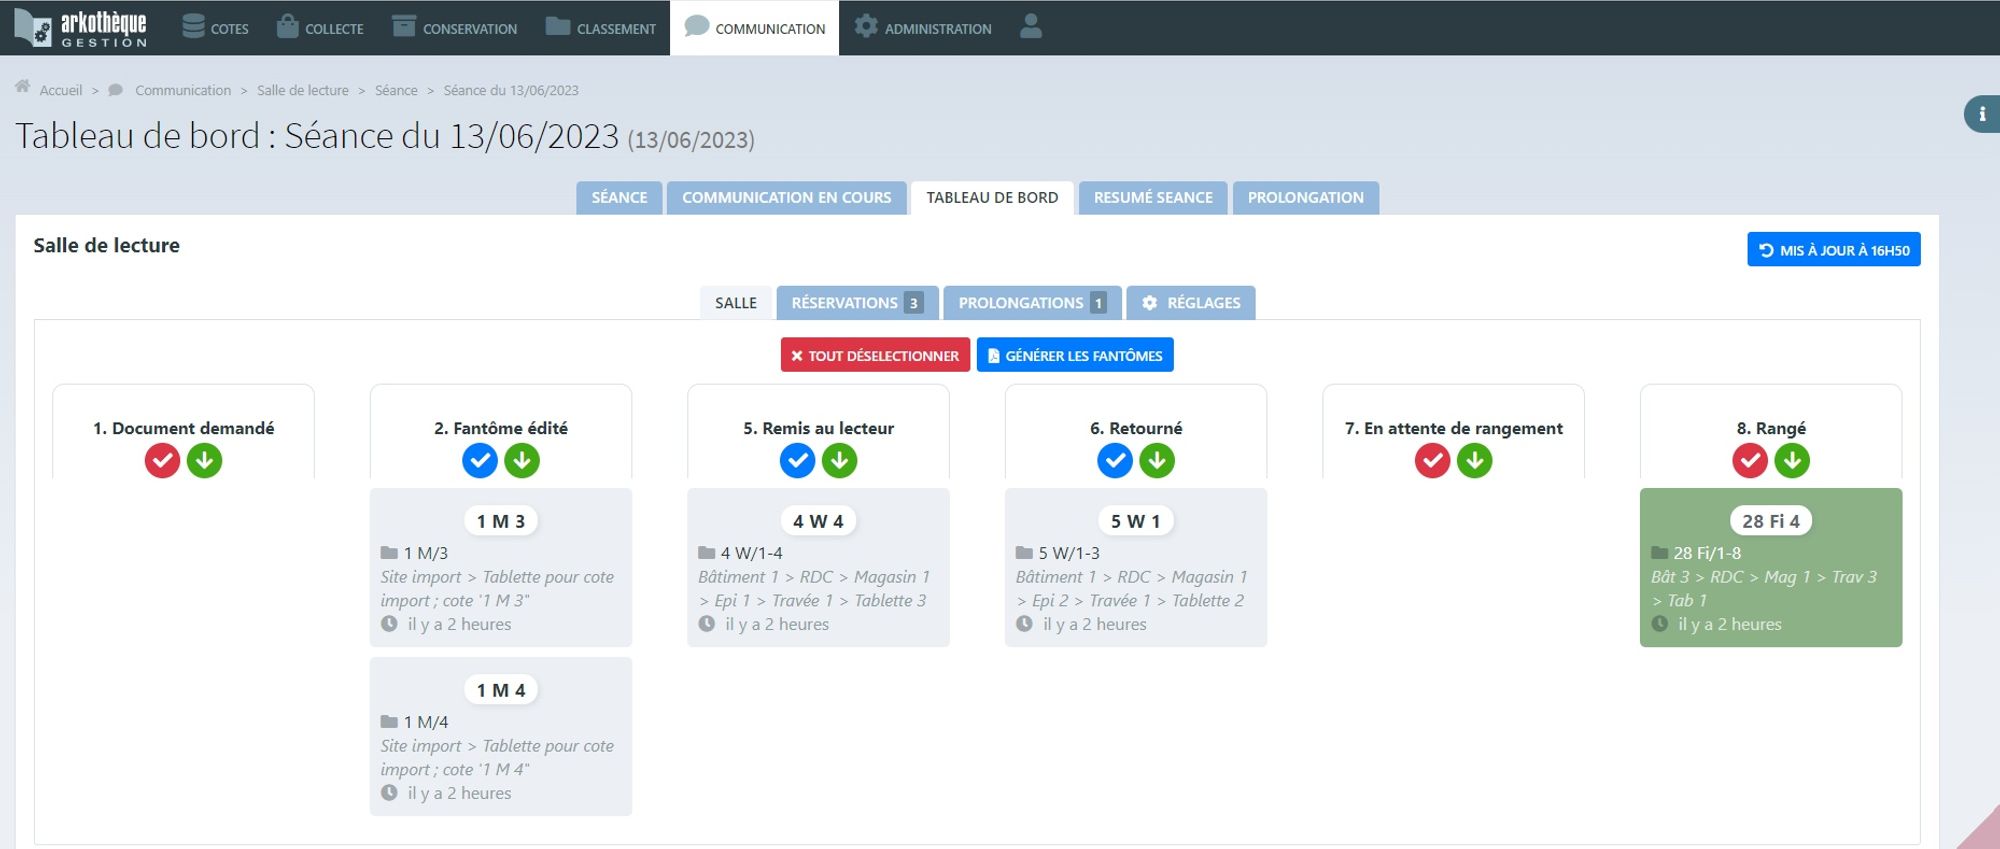Screen dimensions: 2000x849
Task: Click the Accueil home icon in breadcrumb
Action: click(x=22, y=88)
